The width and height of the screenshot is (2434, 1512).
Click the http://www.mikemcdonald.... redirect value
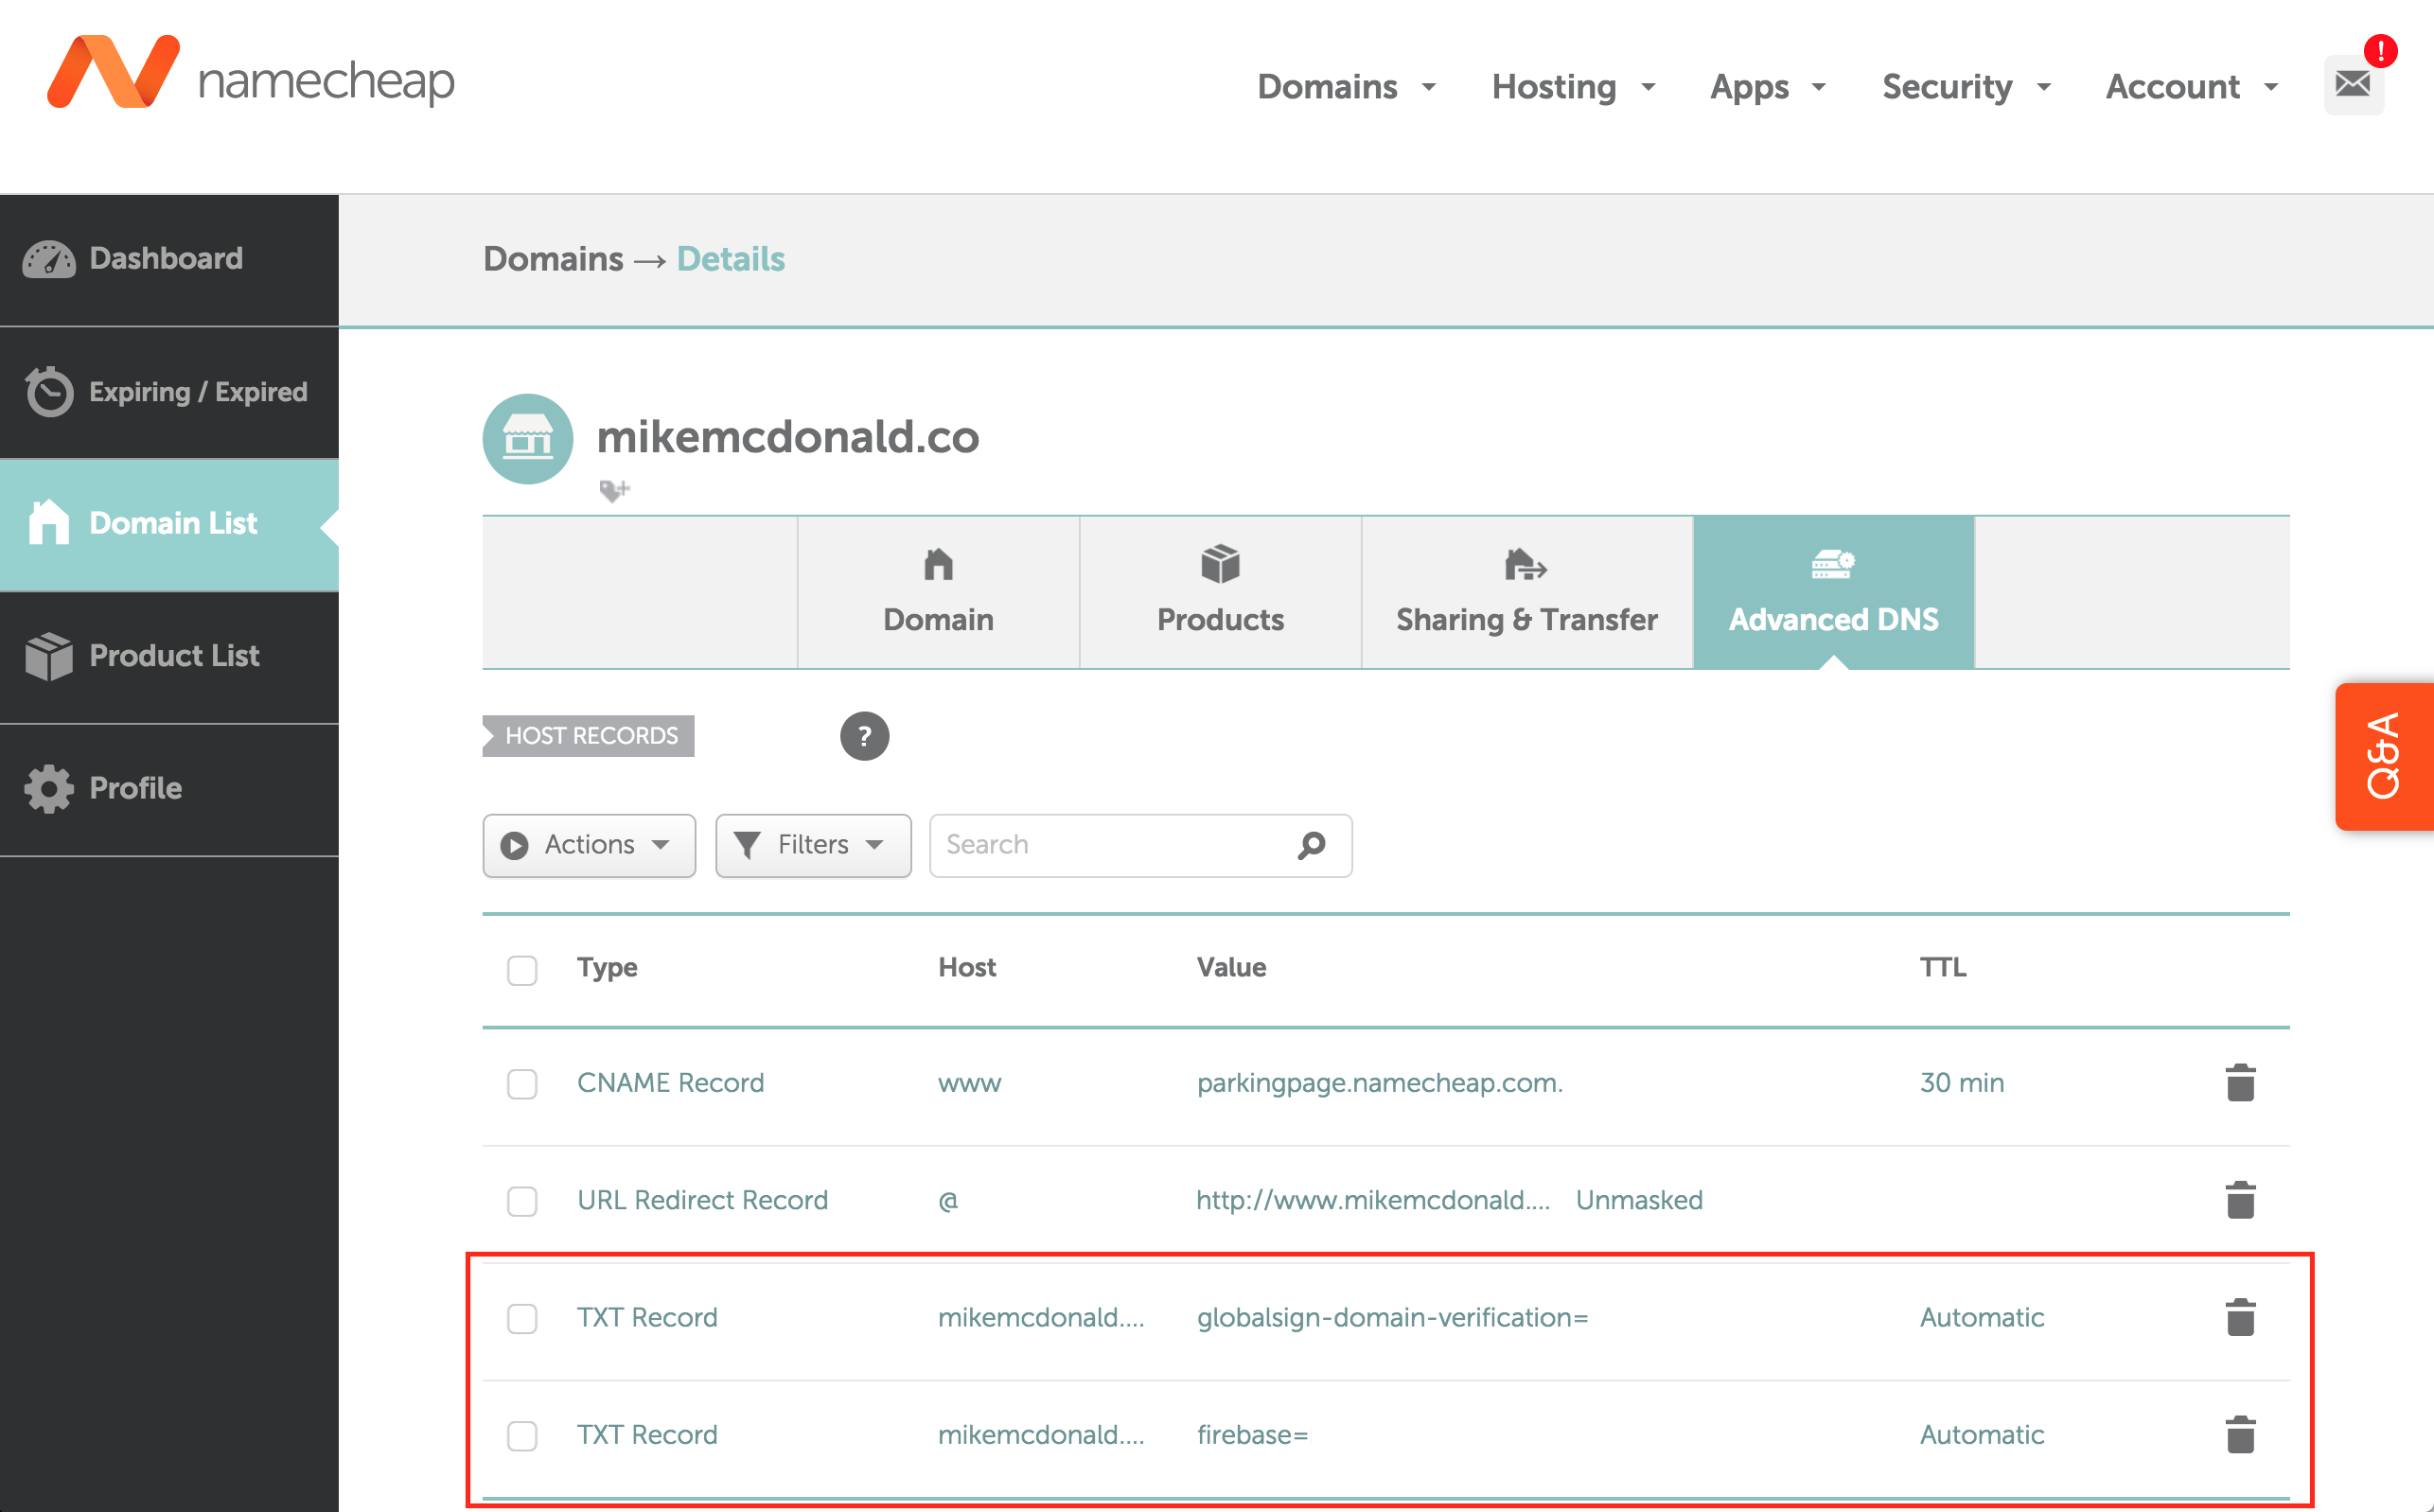[1373, 1200]
